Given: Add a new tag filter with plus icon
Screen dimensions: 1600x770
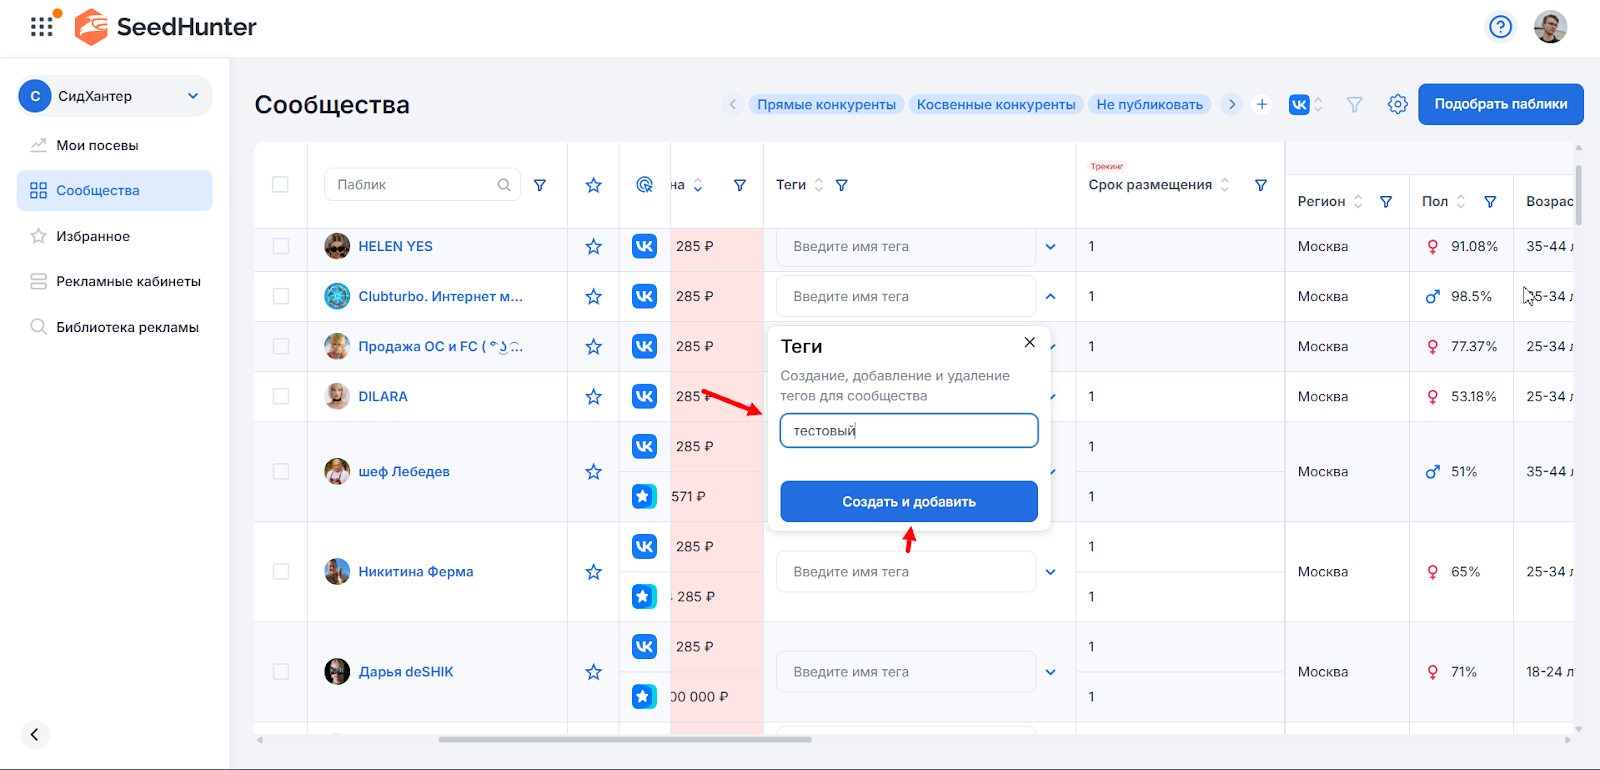Looking at the screenshot, I should [x=1262, y=104].
